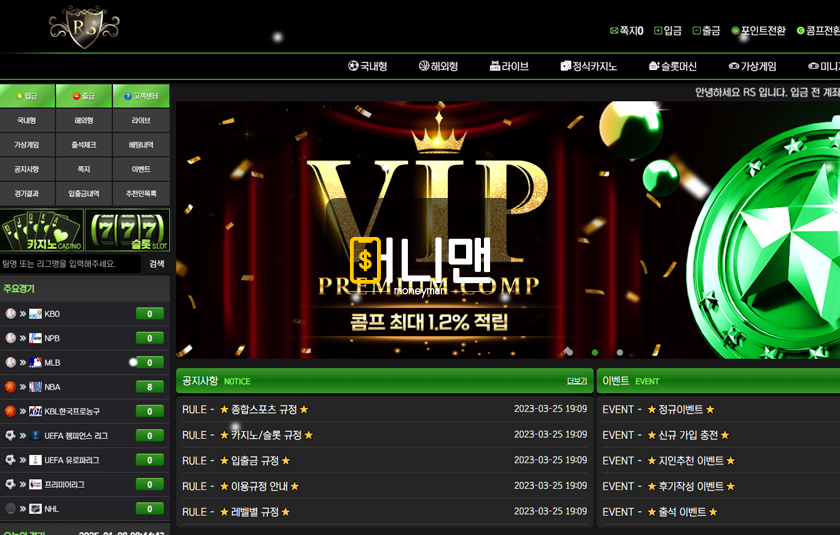Screen dimensions: 840x535
Task: Select the green active banner slide dot
Action: [x=595, y=352]
